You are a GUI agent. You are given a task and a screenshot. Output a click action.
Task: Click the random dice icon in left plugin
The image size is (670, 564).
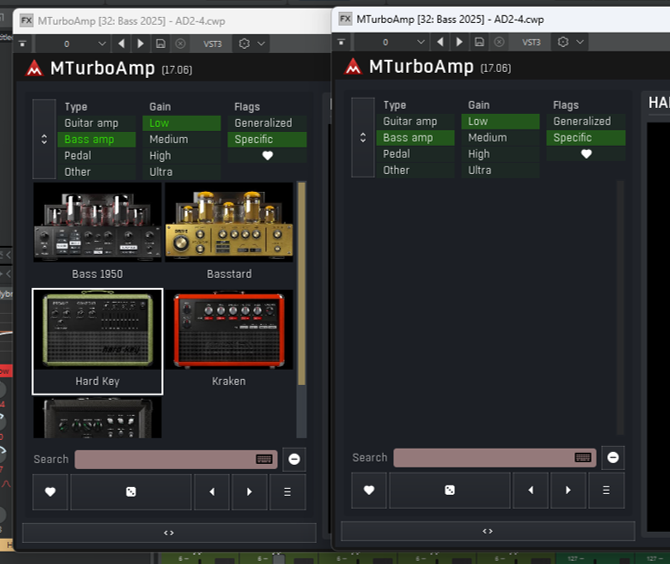(x=131, y=492)
